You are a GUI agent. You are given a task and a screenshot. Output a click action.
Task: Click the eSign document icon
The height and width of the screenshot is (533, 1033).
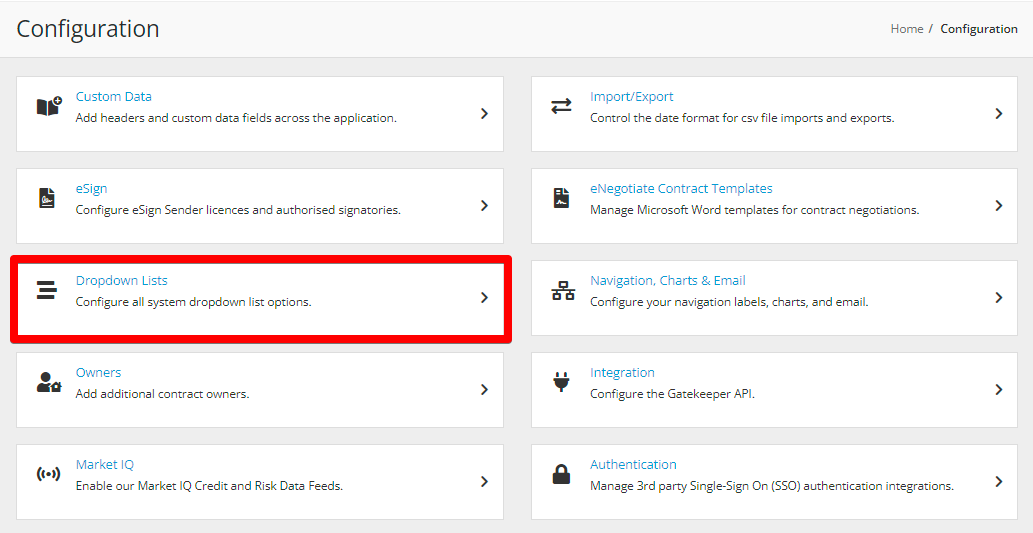(47, 198)
